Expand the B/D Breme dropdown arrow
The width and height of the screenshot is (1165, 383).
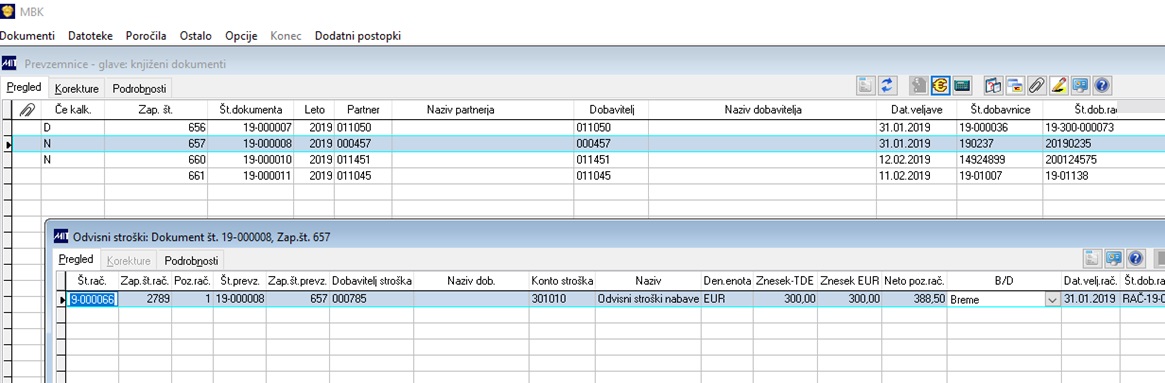click(x=1052, y=299)
